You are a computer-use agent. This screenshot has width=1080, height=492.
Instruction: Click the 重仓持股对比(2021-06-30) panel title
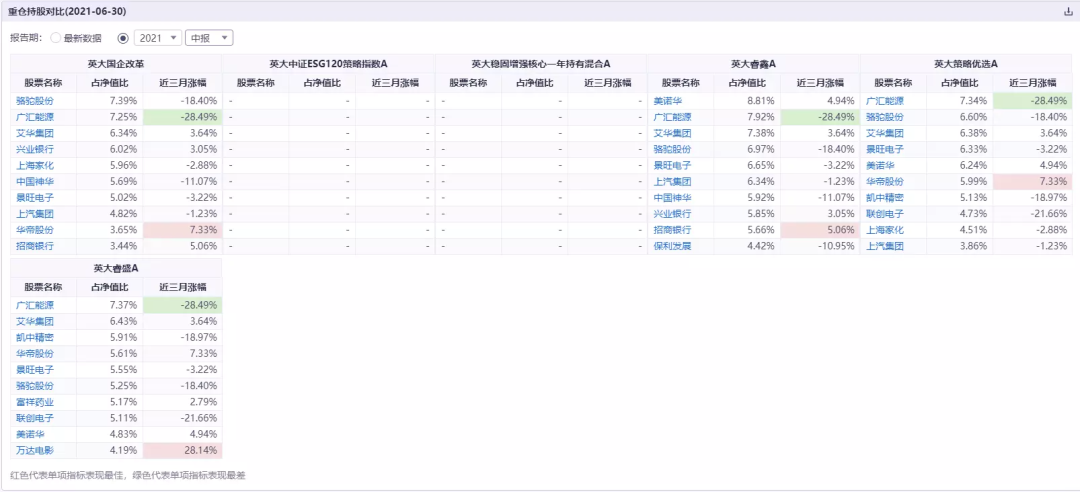(x=67, y=12)
